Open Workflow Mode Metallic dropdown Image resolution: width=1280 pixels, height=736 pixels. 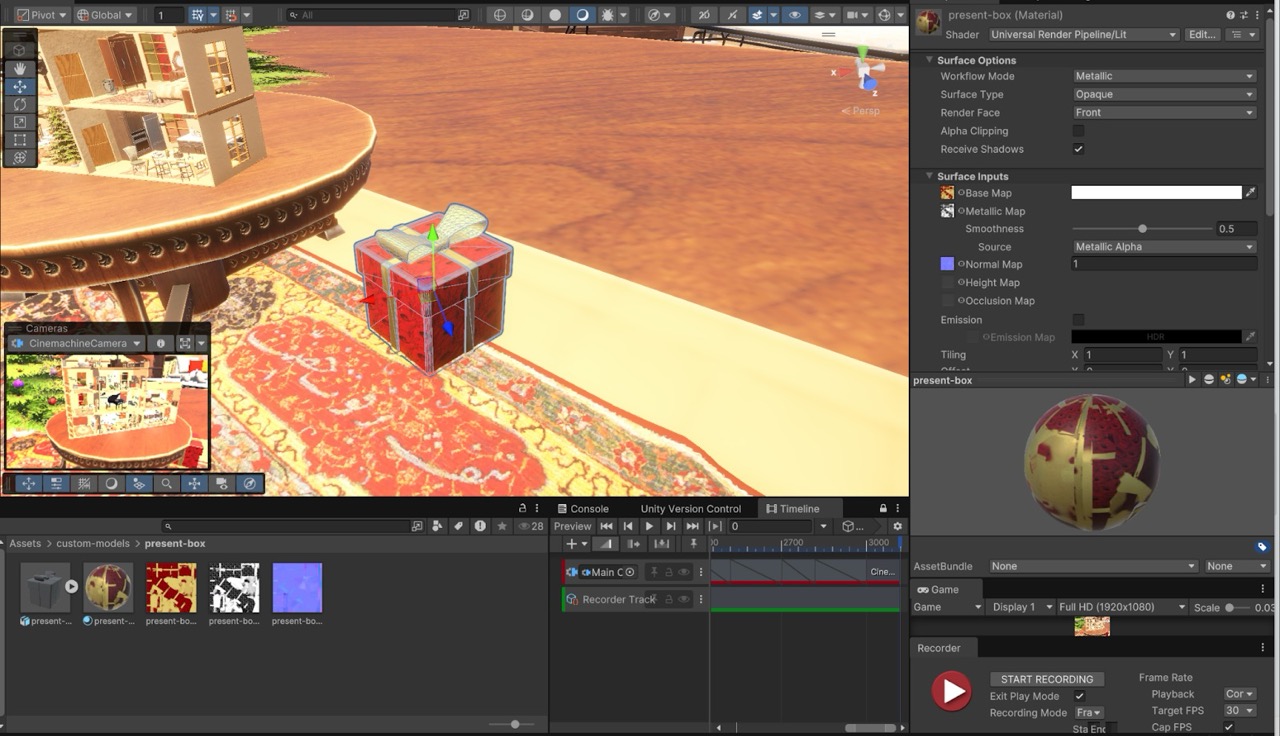1164,76
